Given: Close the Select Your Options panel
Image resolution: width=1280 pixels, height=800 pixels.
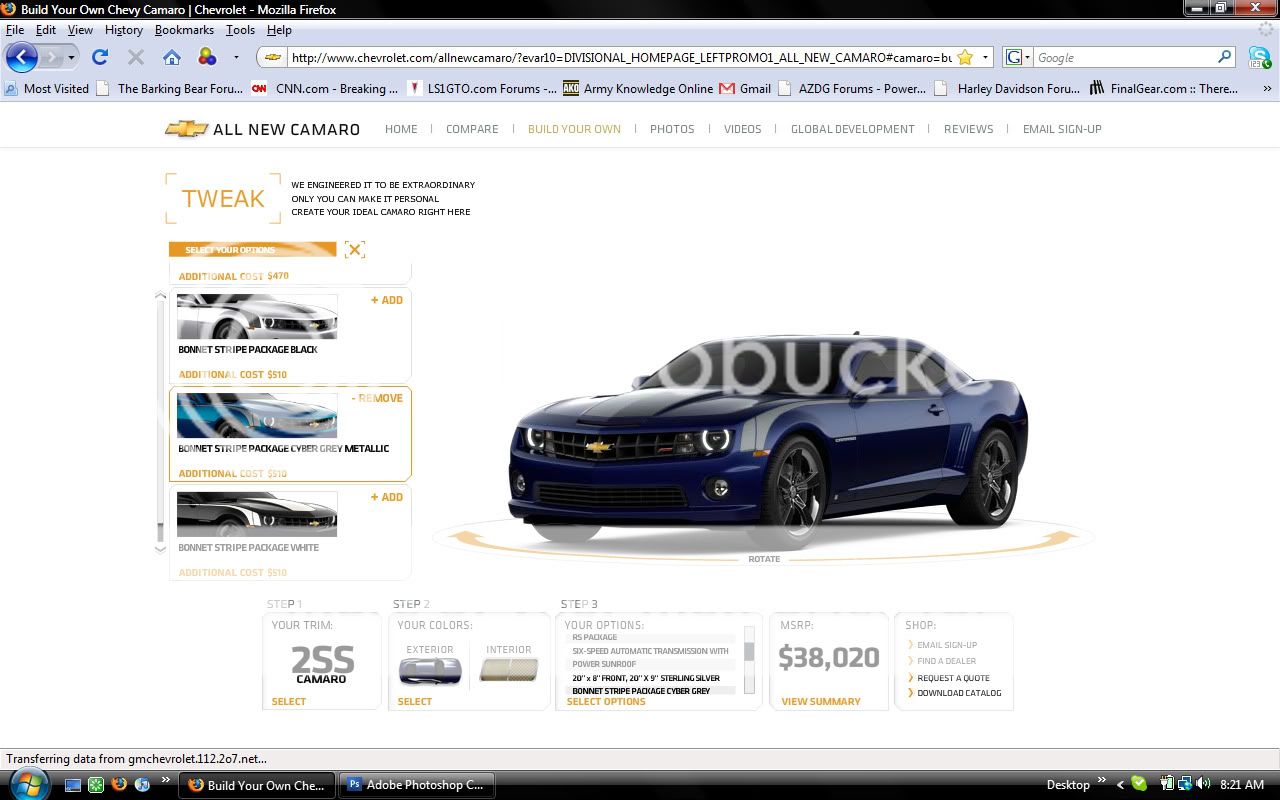Looking at the screenshot, I should 354,250.
